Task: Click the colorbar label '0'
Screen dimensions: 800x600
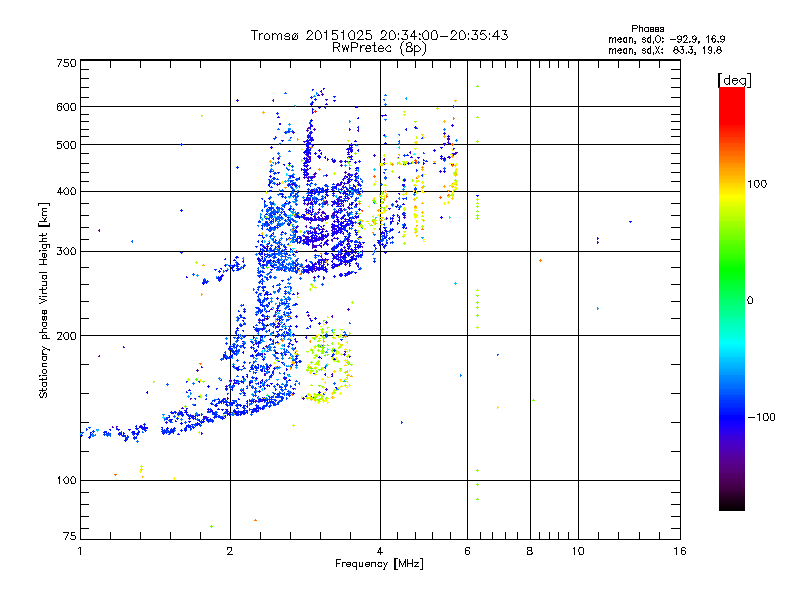Action: pos(750,300)
